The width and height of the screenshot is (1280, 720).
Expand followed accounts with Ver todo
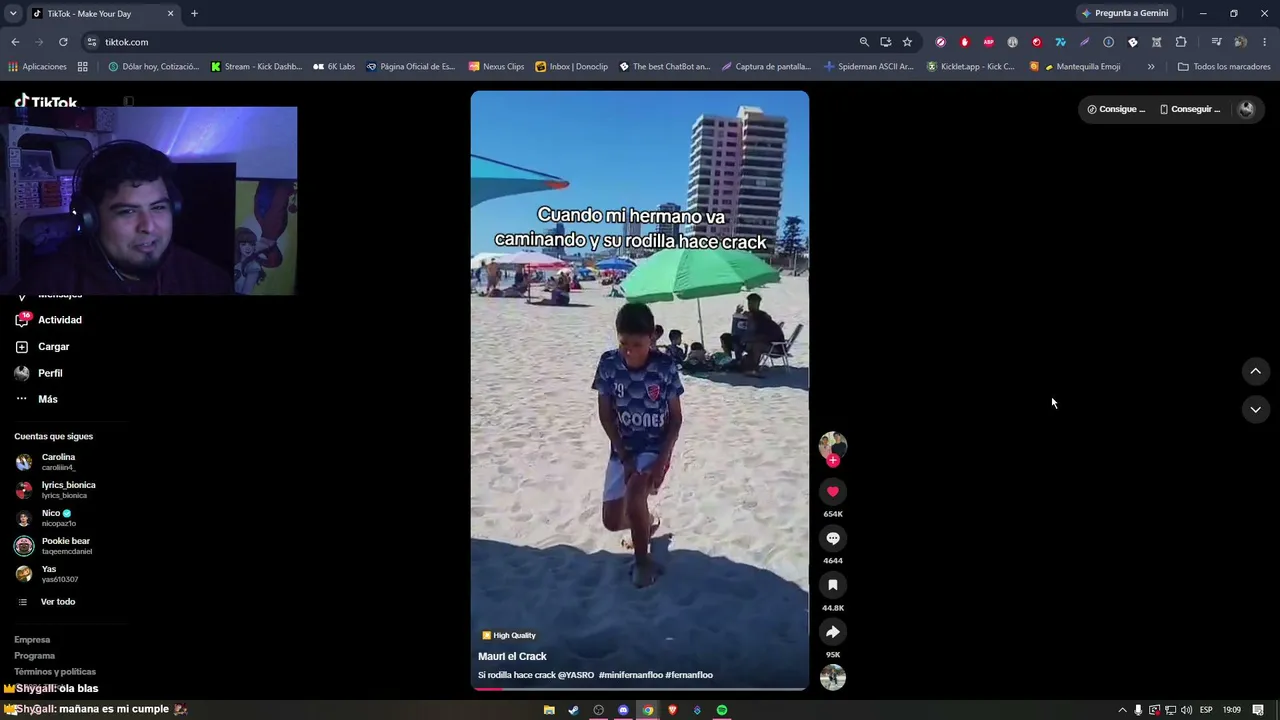point(58,602)
